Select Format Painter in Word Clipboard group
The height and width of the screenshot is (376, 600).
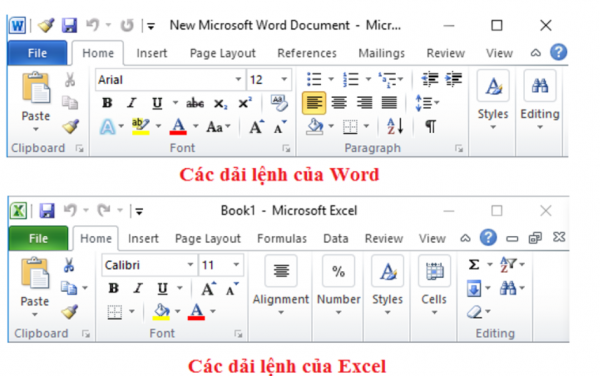(71, 126)
